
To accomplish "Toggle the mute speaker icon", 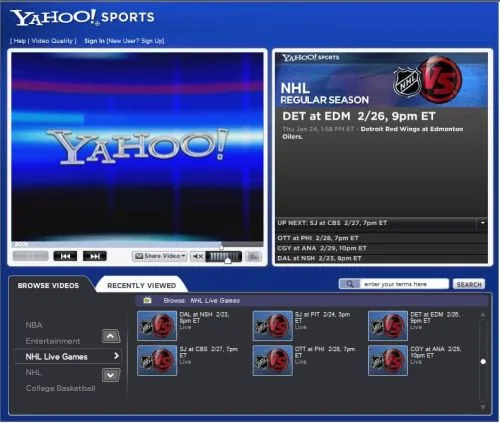I will tap(198, 256).
